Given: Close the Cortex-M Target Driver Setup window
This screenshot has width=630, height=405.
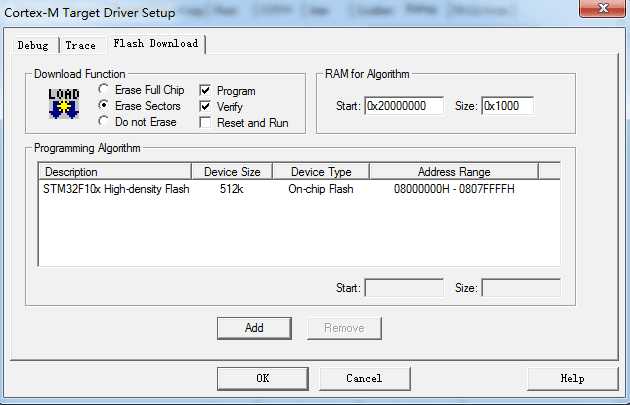Looking at the screenshot, I should tap(602, 8).
